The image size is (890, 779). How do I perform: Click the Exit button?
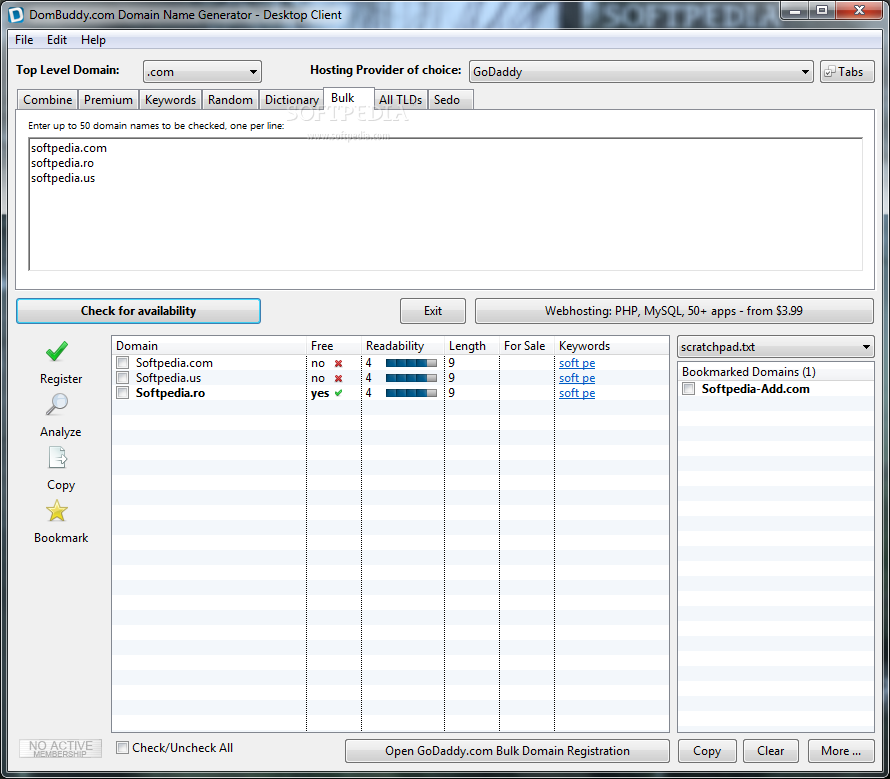coord(433,311)
